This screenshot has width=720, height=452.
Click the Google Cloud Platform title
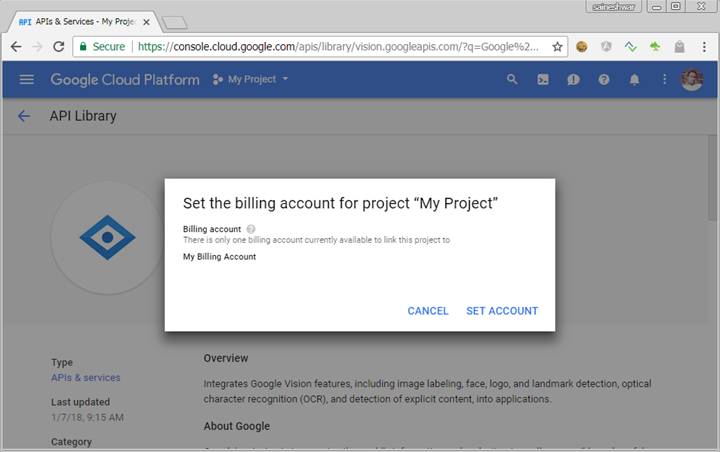[x=125, y=79]
